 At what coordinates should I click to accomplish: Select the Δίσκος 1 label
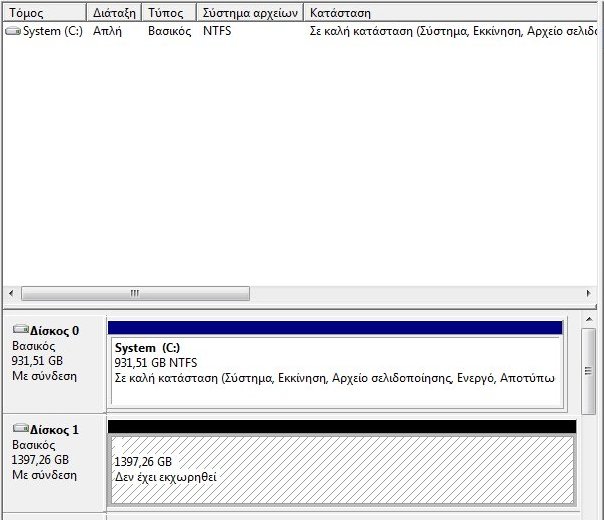(54, 430)
